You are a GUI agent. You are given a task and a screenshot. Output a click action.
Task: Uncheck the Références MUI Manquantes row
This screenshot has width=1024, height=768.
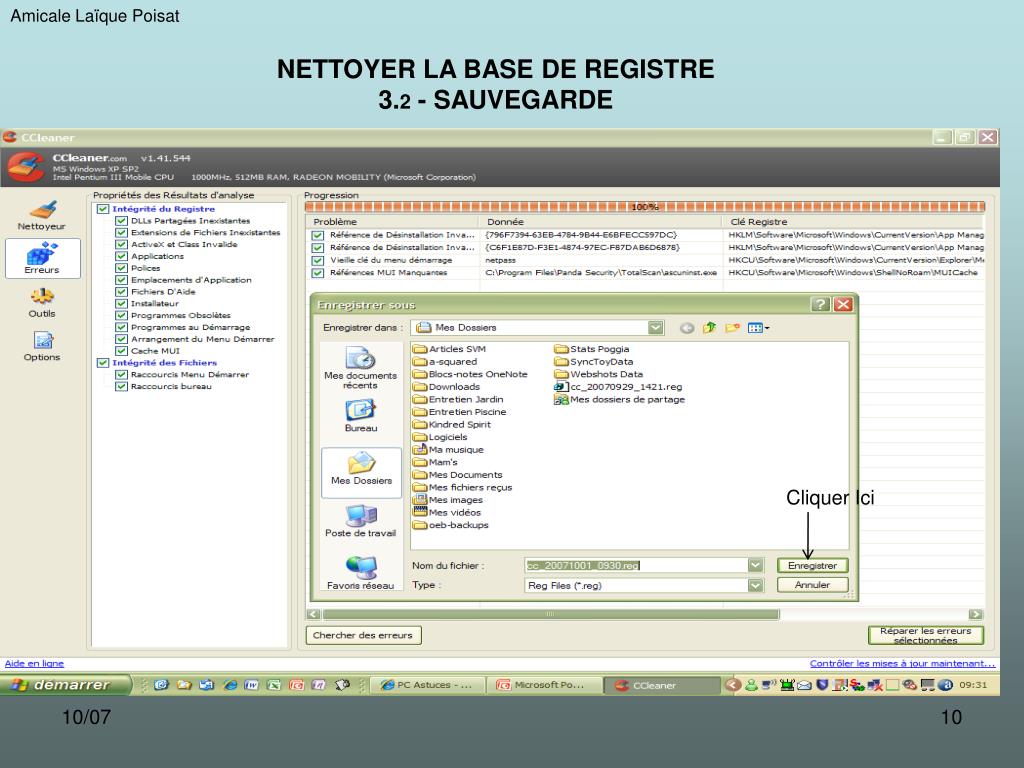[x=317, y=273]
